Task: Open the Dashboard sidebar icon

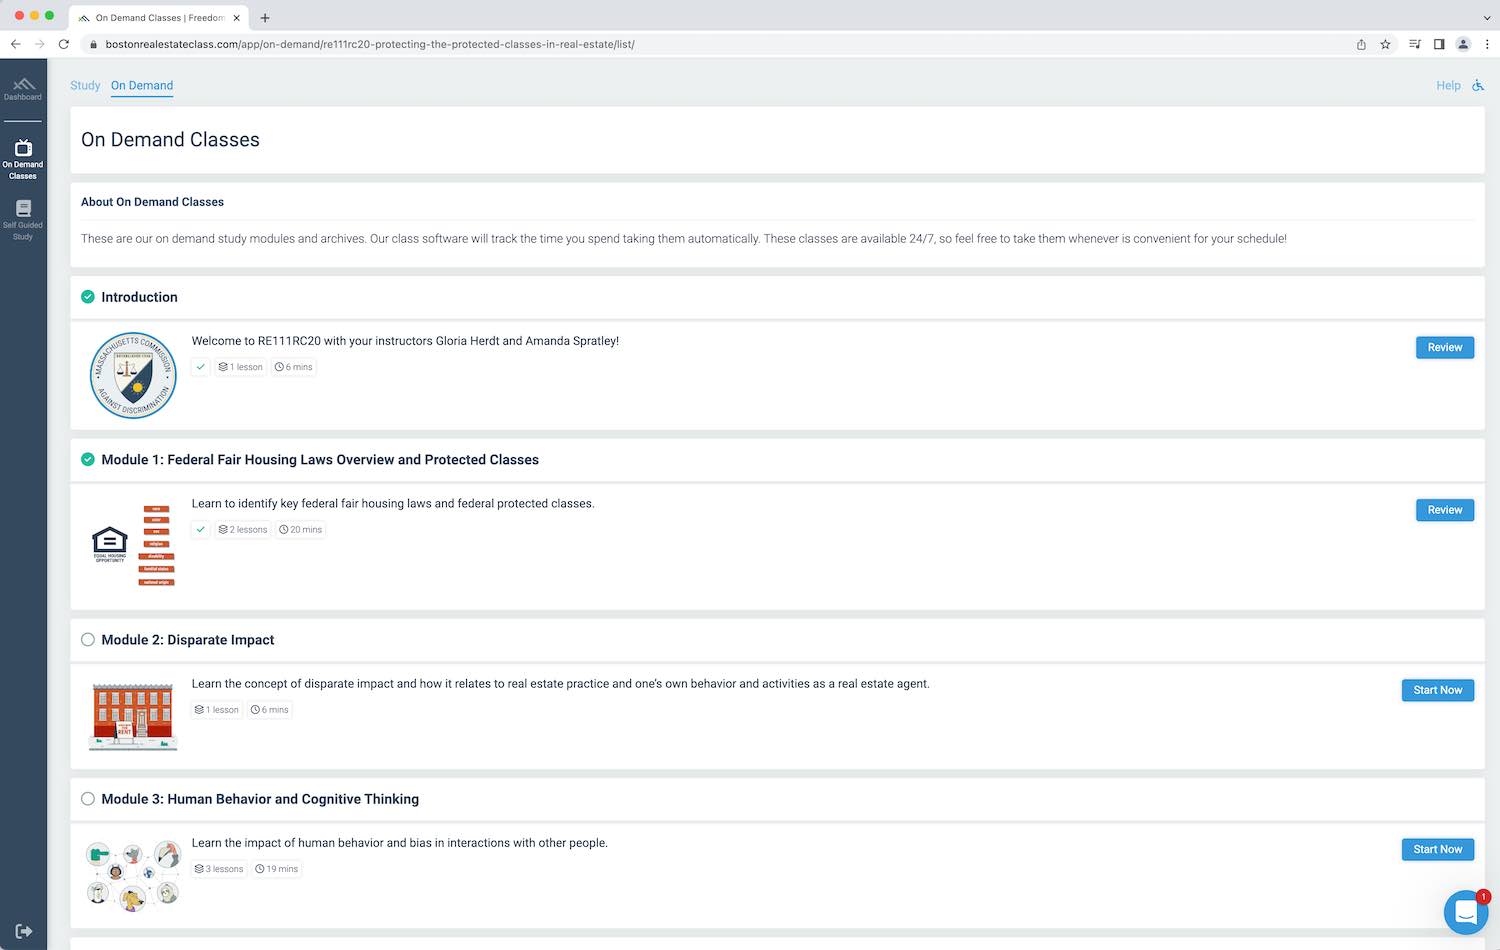Action: [23, 88]
